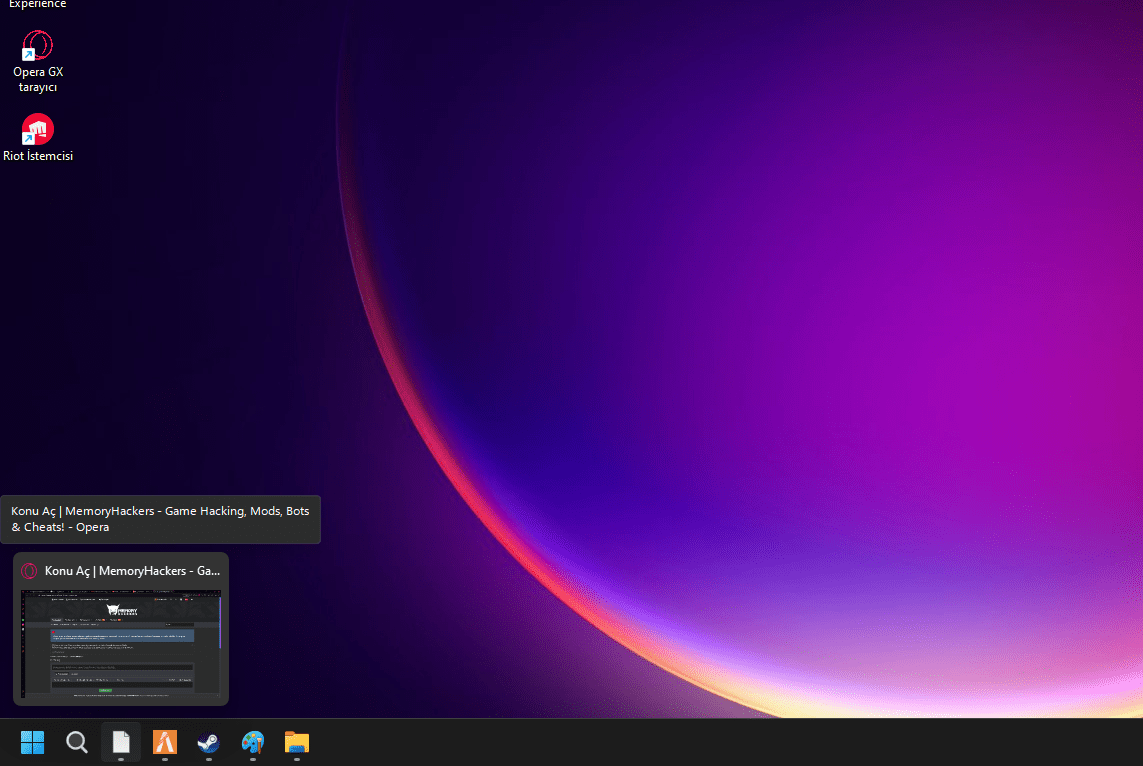Open File Explorer from the taskbar

297,742
